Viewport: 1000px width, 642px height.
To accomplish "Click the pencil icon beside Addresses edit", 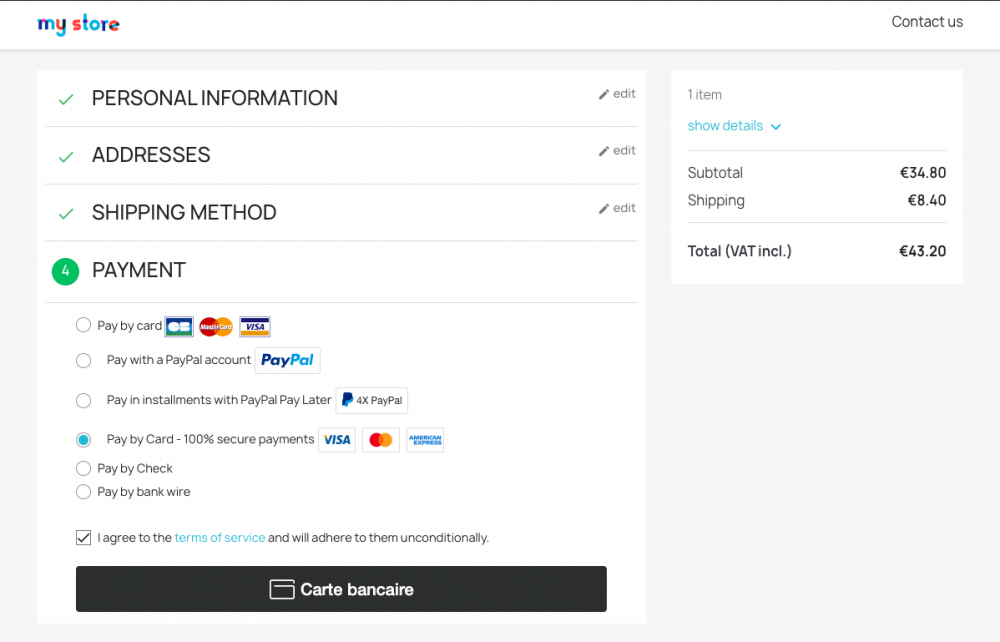I will 604,151.
